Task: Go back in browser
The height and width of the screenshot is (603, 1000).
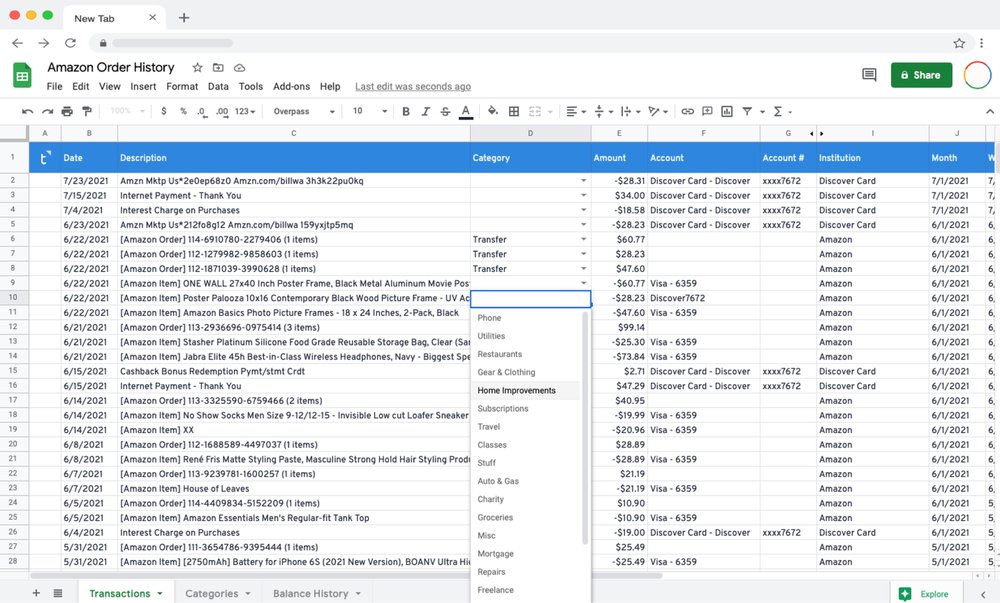Action: (x=17, y=43)
